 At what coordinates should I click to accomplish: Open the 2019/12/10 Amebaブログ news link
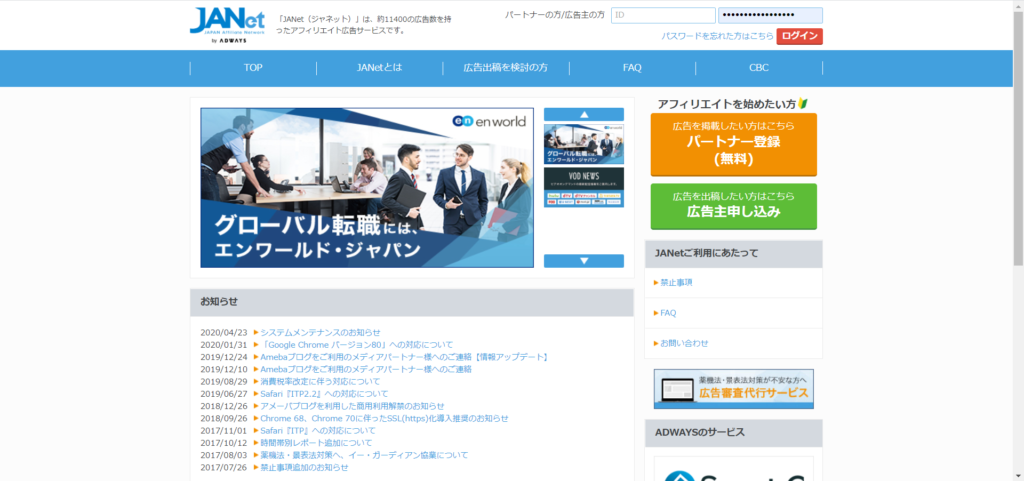[366, 369]
